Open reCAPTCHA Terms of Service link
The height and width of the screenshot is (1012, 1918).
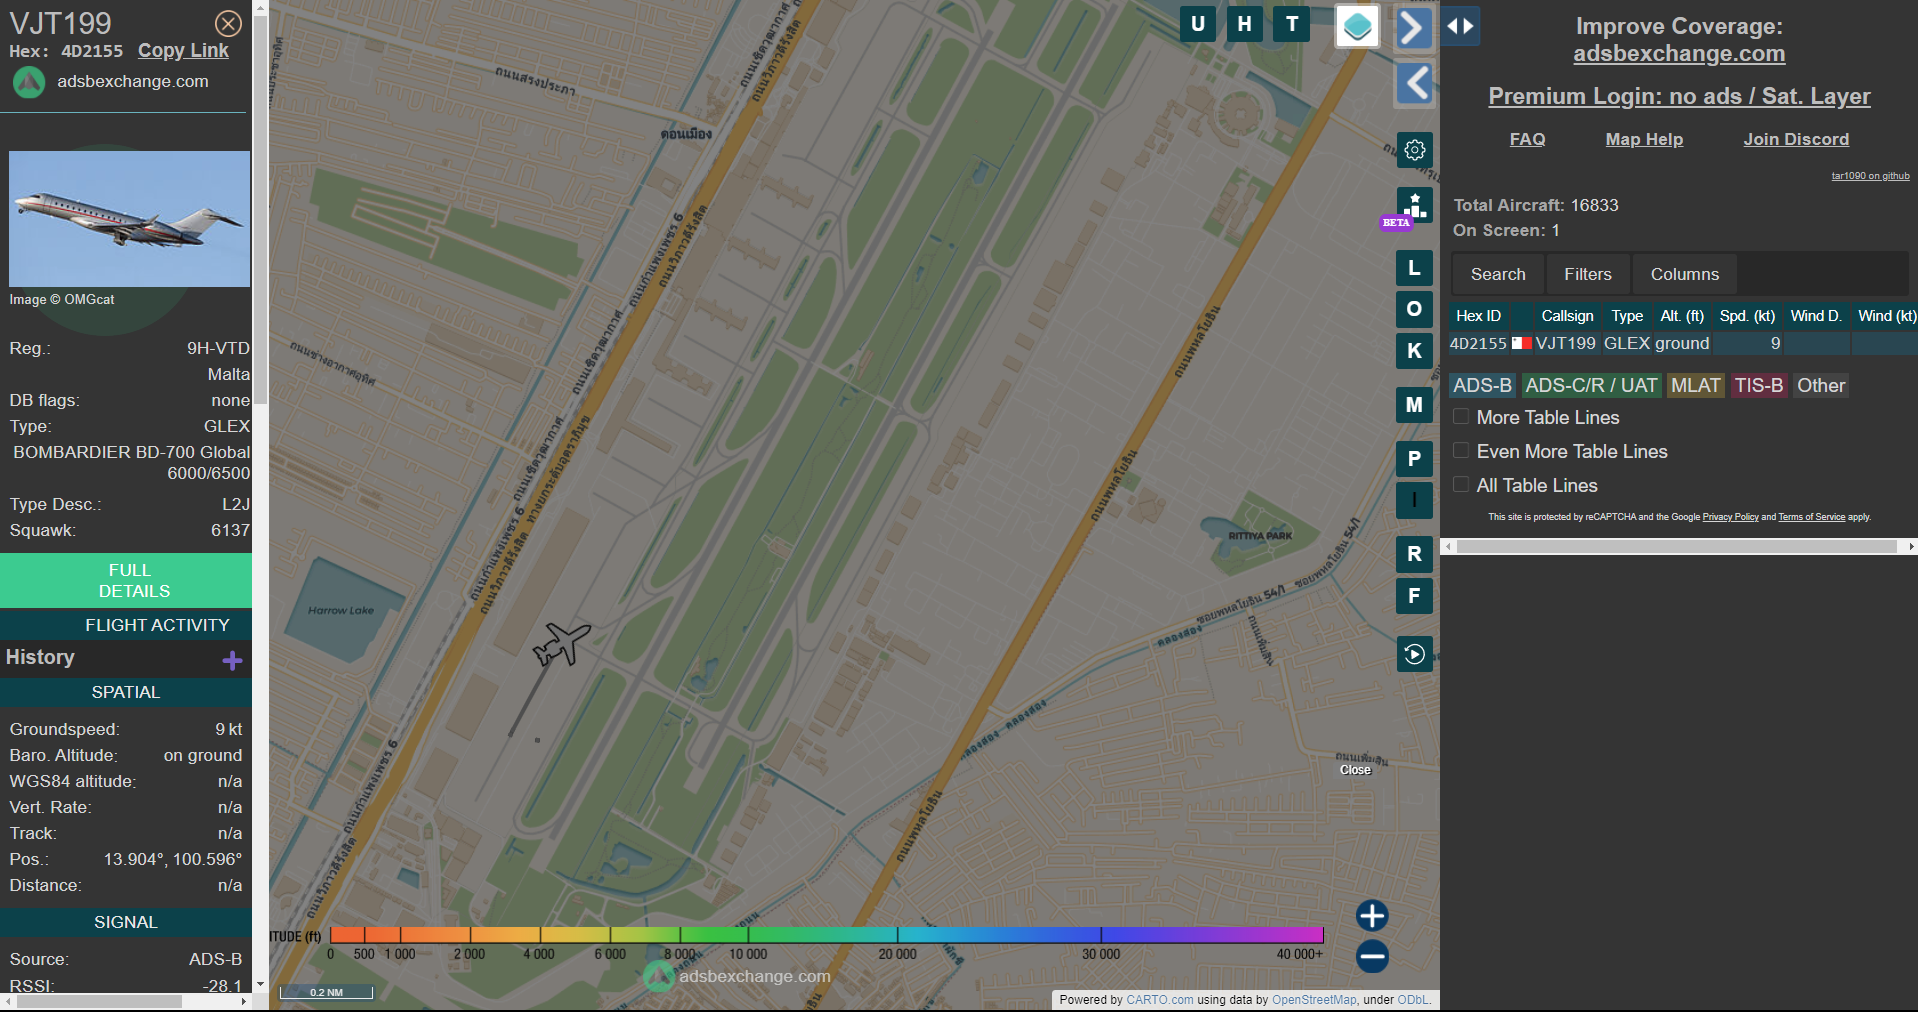pyautogui.click(x=1811, y=517)
